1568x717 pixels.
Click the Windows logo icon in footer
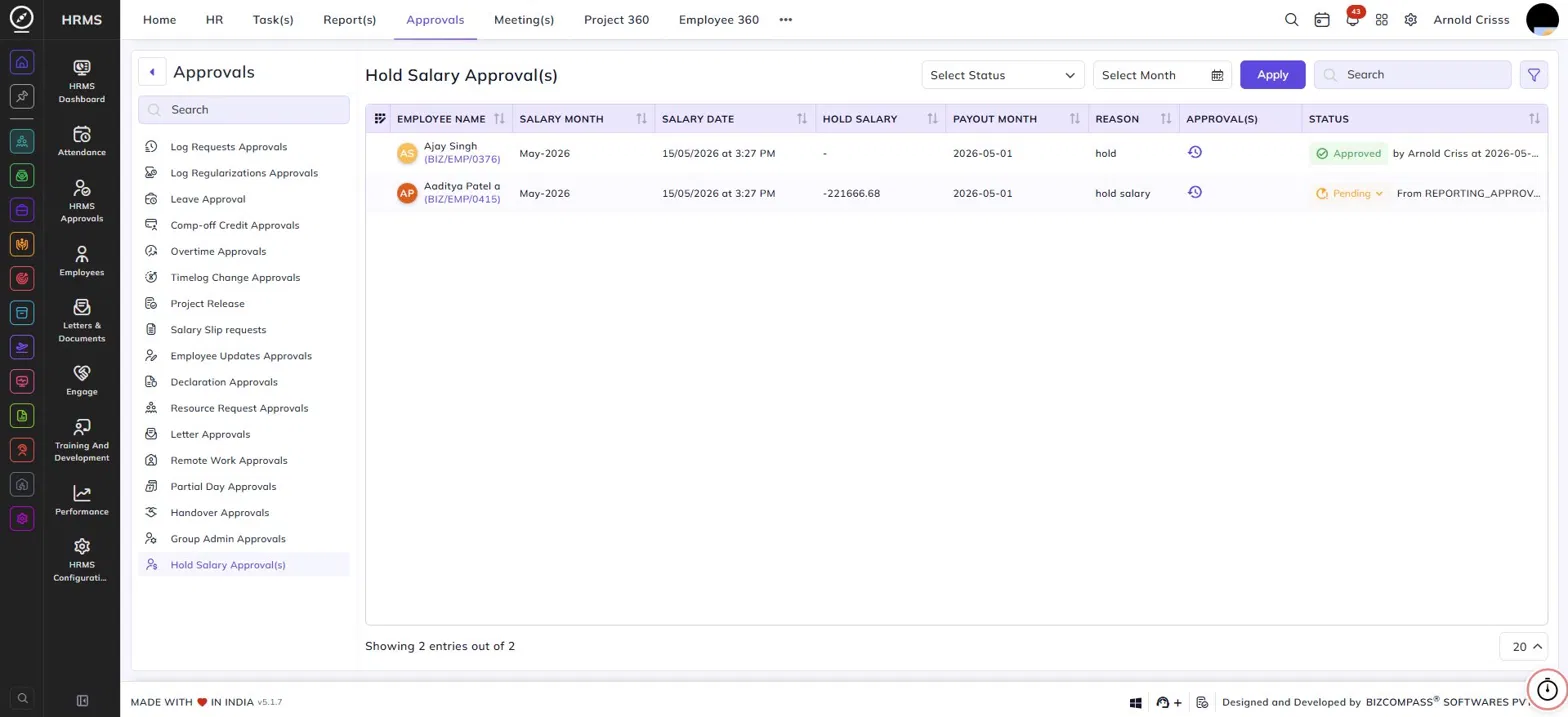(x=1136, y=703)
